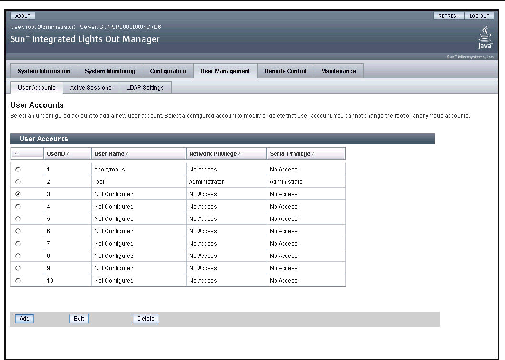505x360 pixels.
Task: Sort the table by User Name column
Action: pyautogui.click(x=139, y=154)
